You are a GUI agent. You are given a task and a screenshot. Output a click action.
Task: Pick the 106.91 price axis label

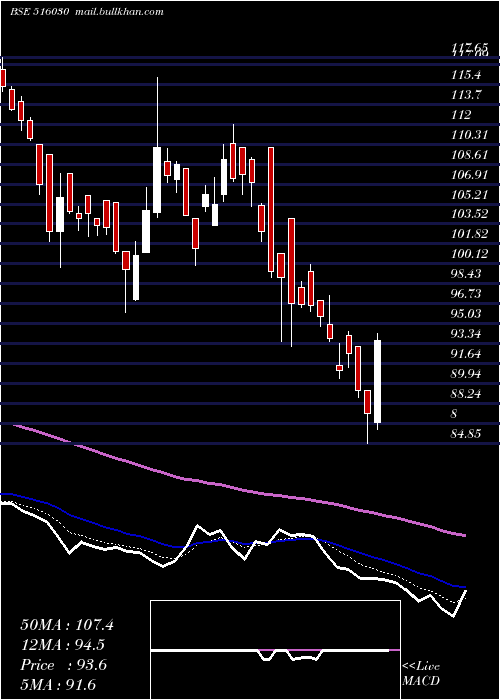coord(470,175)
